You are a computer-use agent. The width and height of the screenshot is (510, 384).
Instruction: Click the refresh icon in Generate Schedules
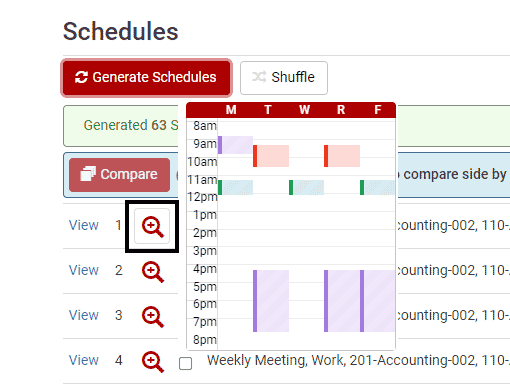pyautogui.click(x=81, y=77)
